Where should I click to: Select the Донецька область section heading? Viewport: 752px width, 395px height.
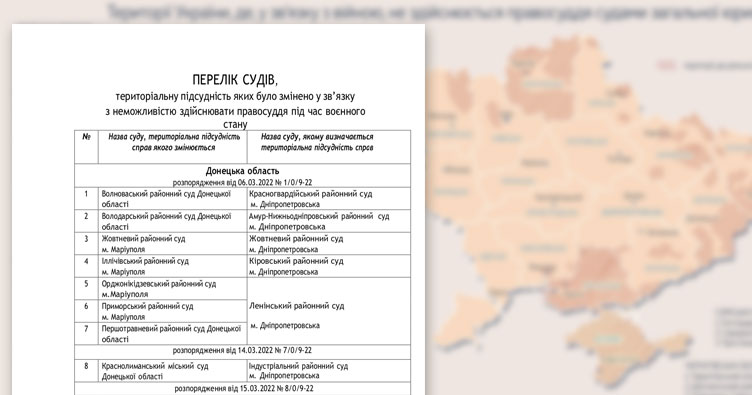[242, 171]
